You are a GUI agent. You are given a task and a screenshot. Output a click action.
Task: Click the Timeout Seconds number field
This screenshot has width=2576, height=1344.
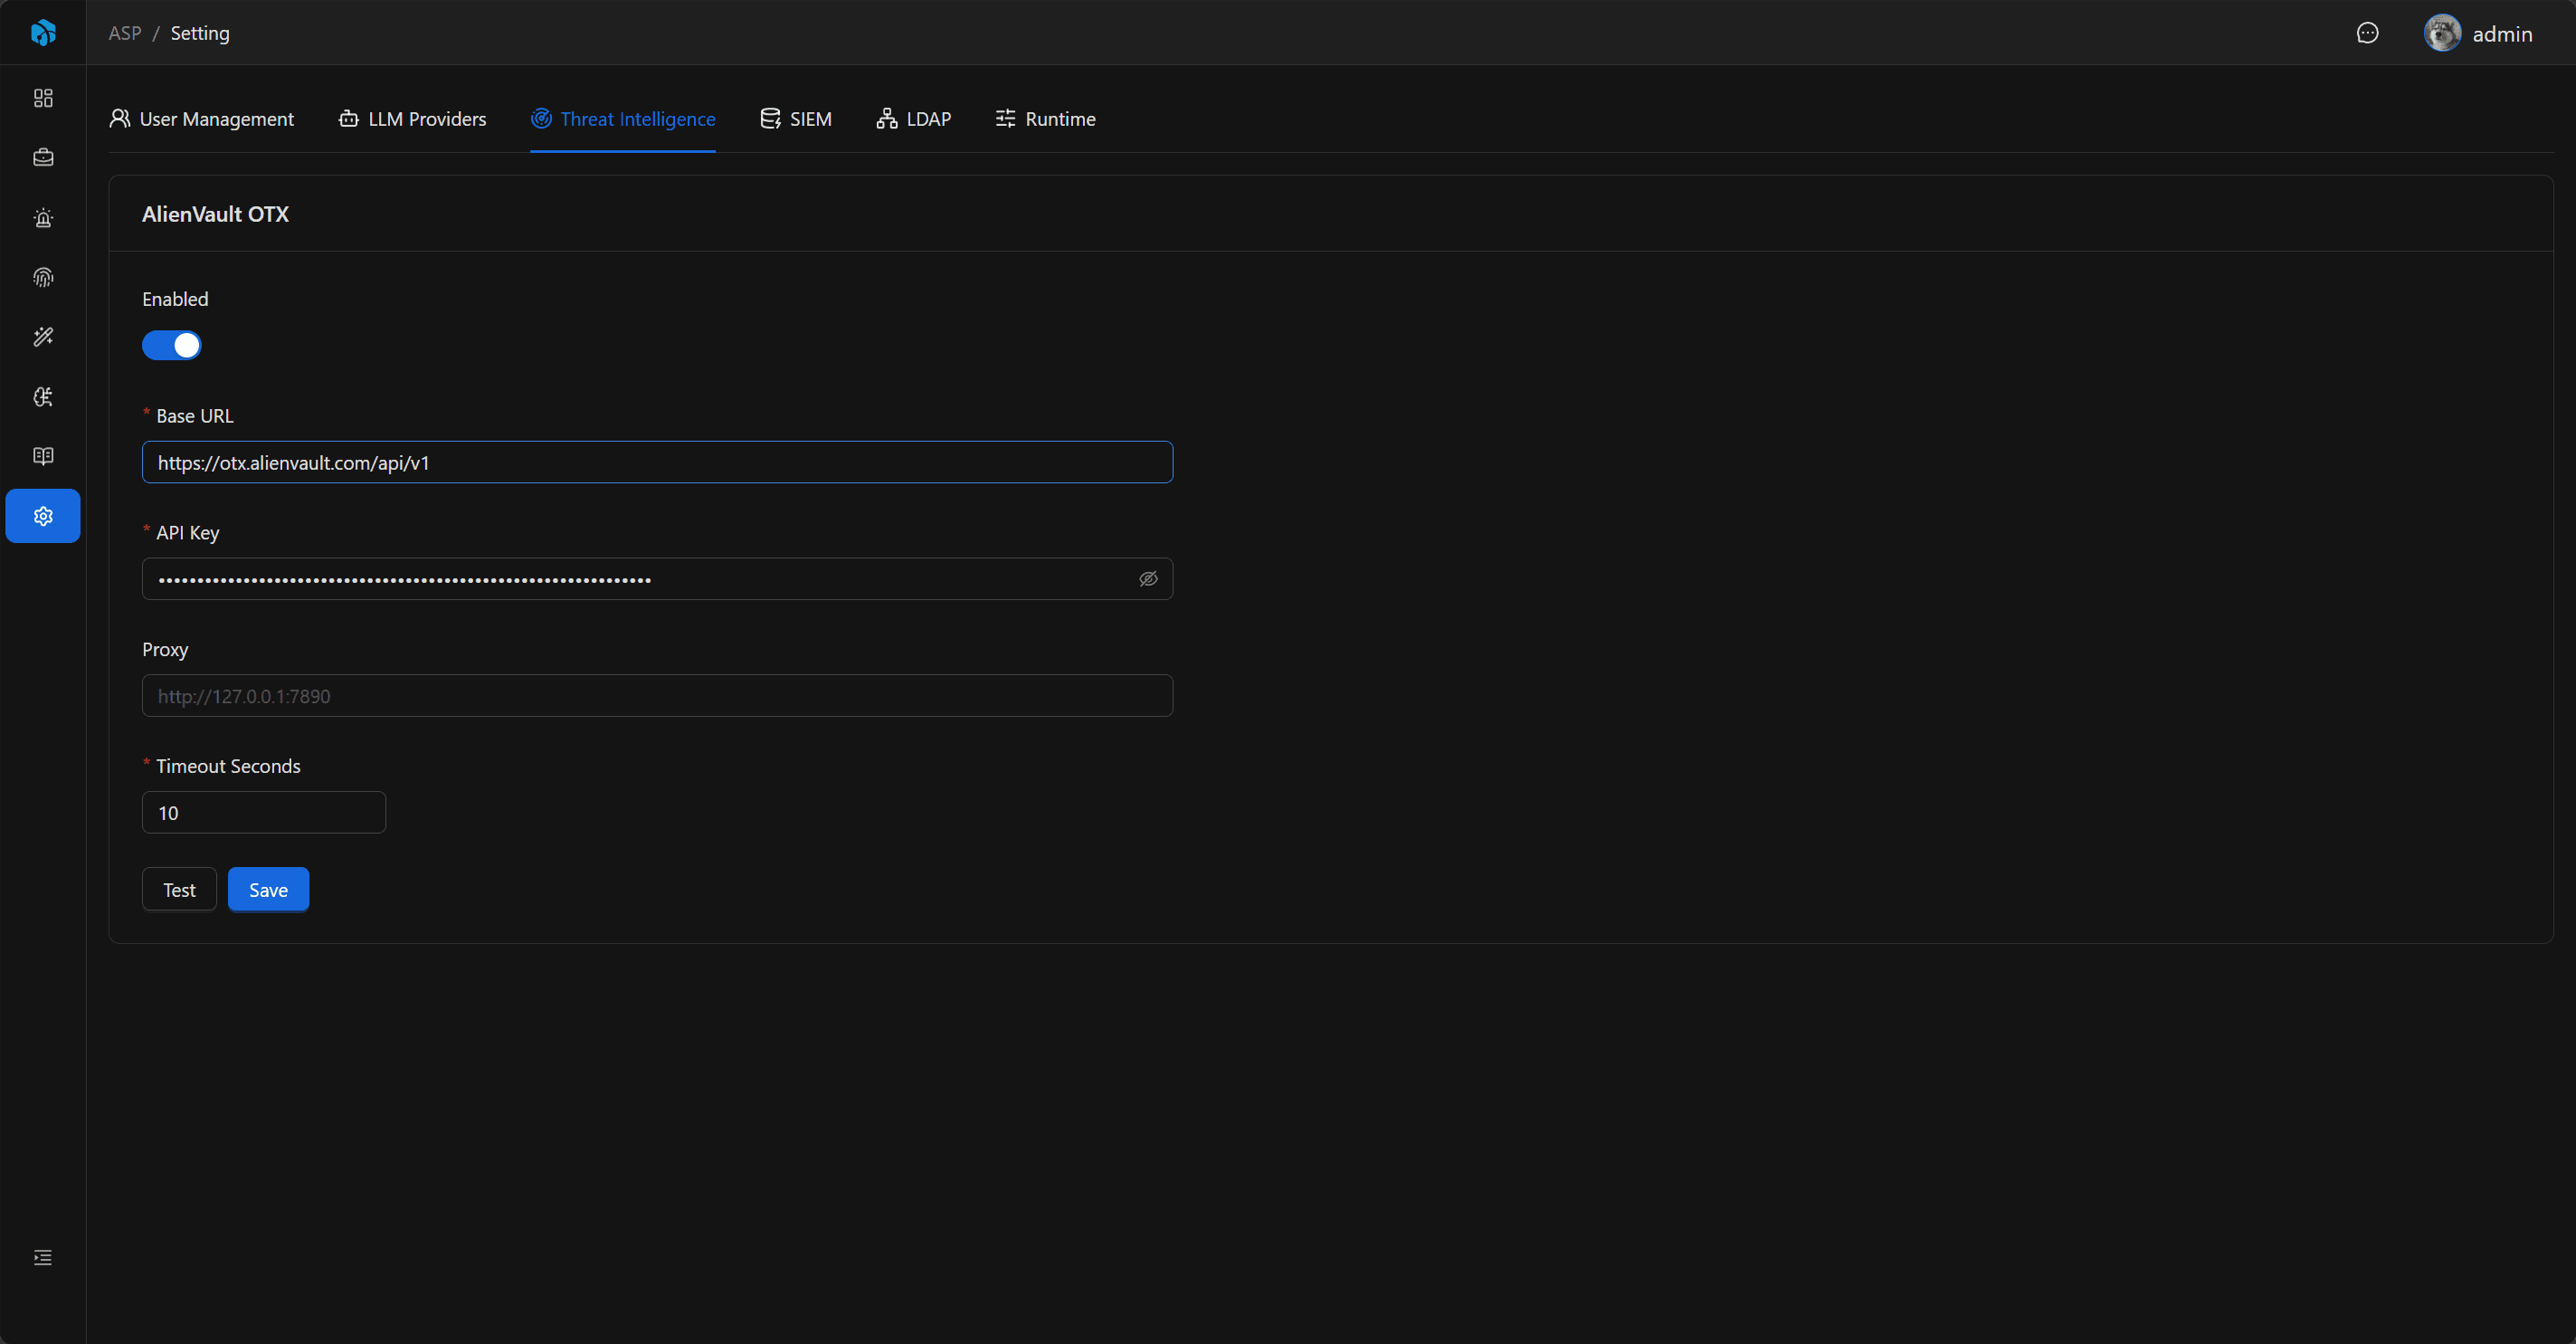[264, 812]
